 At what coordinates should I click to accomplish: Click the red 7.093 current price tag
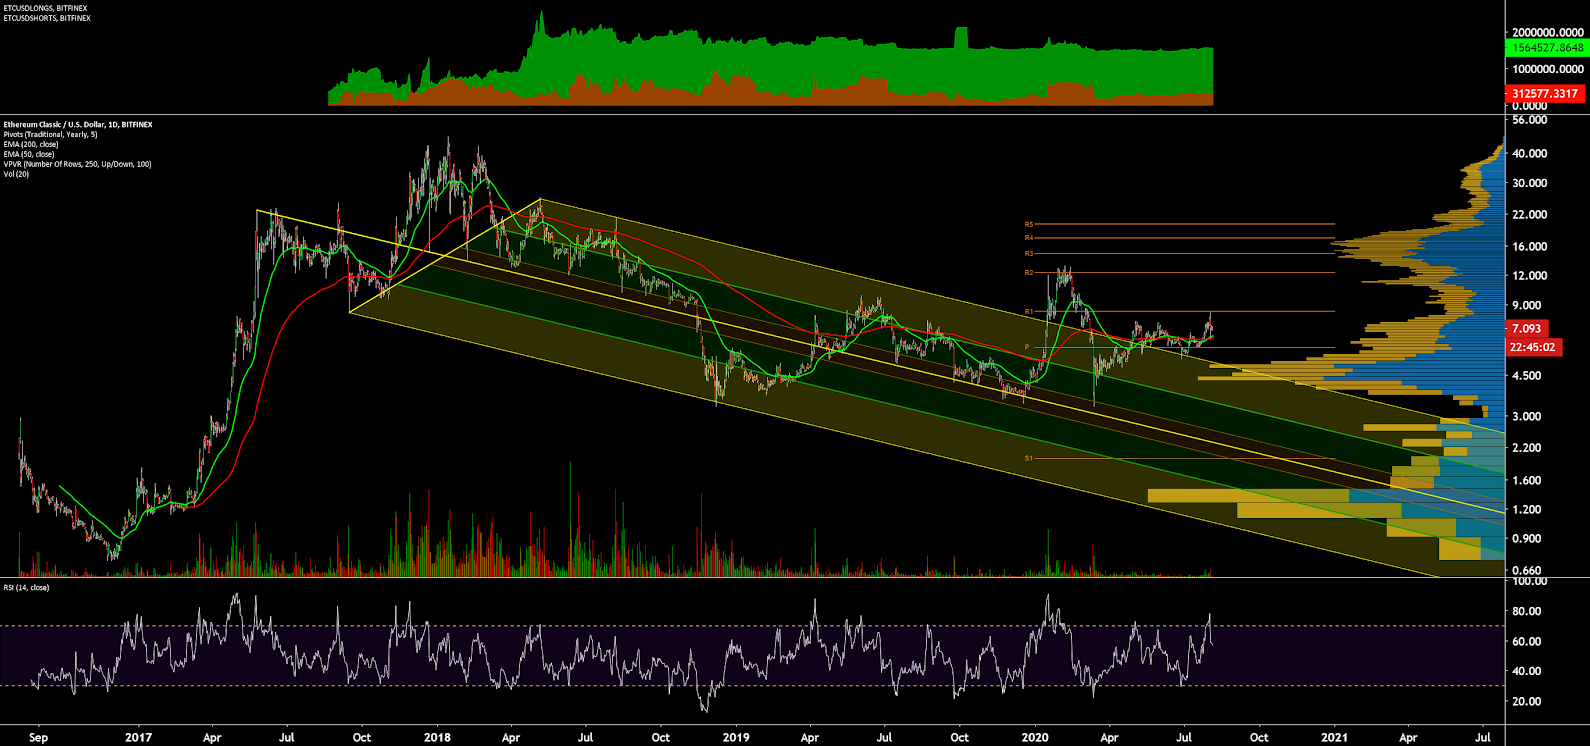pos(1526,328)
